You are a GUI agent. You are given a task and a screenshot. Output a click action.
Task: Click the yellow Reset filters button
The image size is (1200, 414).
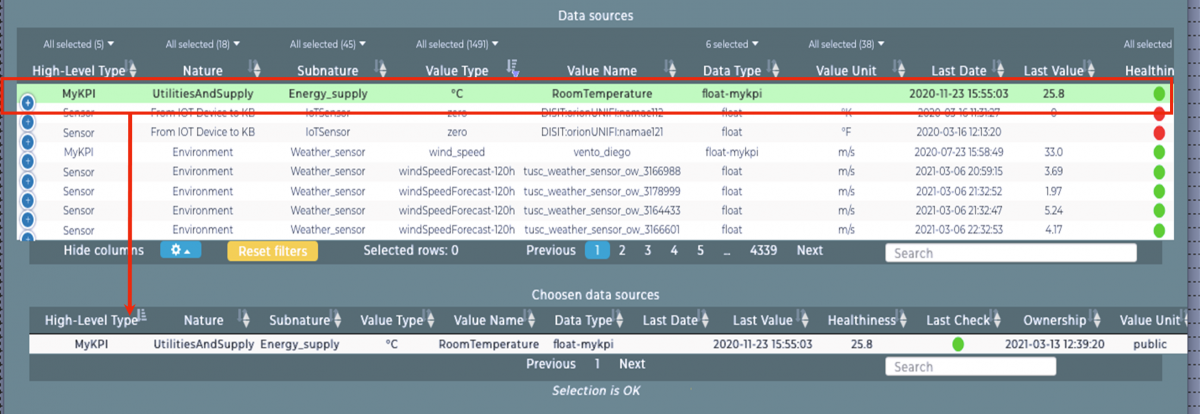tap(272, 251)
